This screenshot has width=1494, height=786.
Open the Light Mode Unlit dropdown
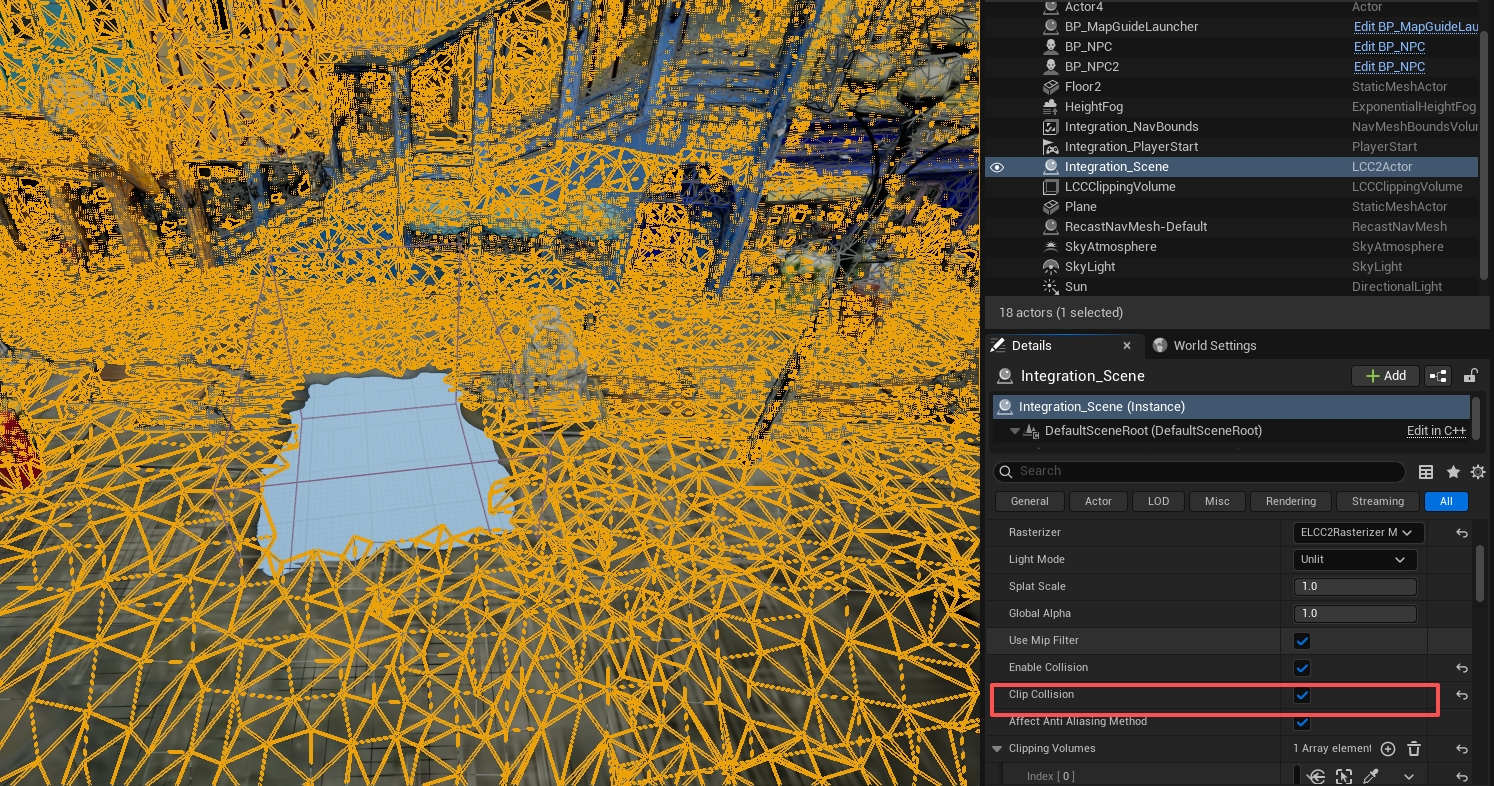(x=1354, y=560)
